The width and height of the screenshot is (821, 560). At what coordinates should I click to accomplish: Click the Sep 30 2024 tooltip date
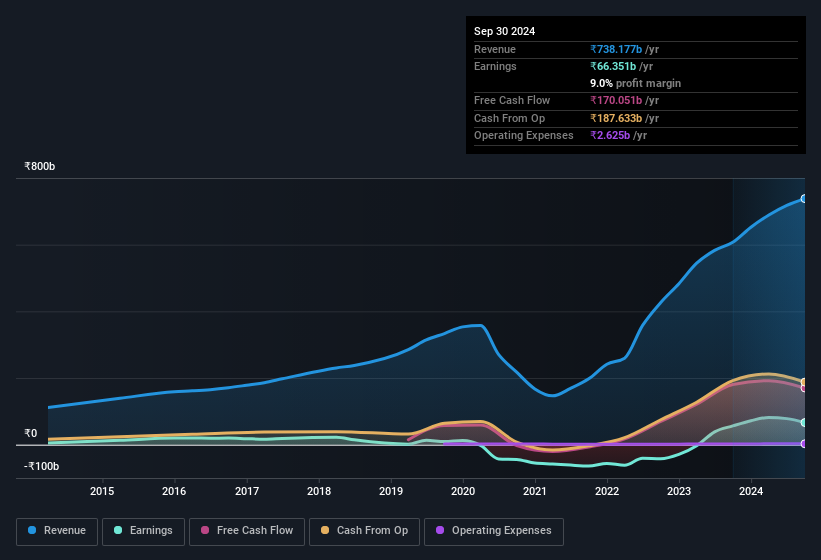coord(504,31)
